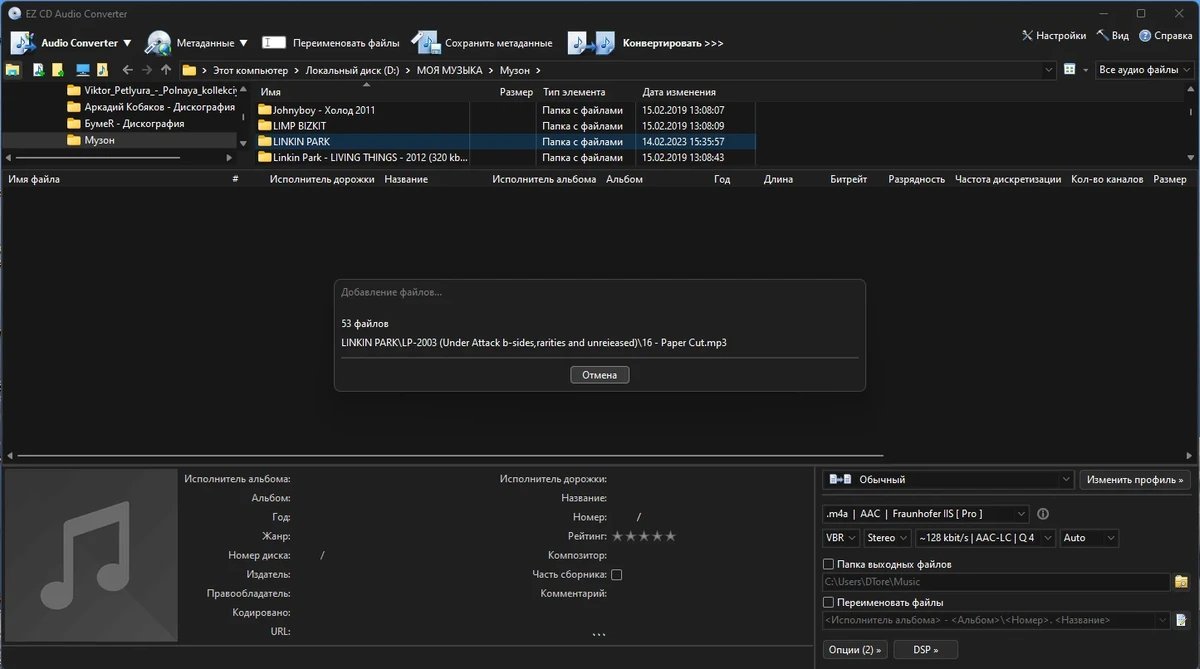Set the rating to five stars

tap(670, 536)
